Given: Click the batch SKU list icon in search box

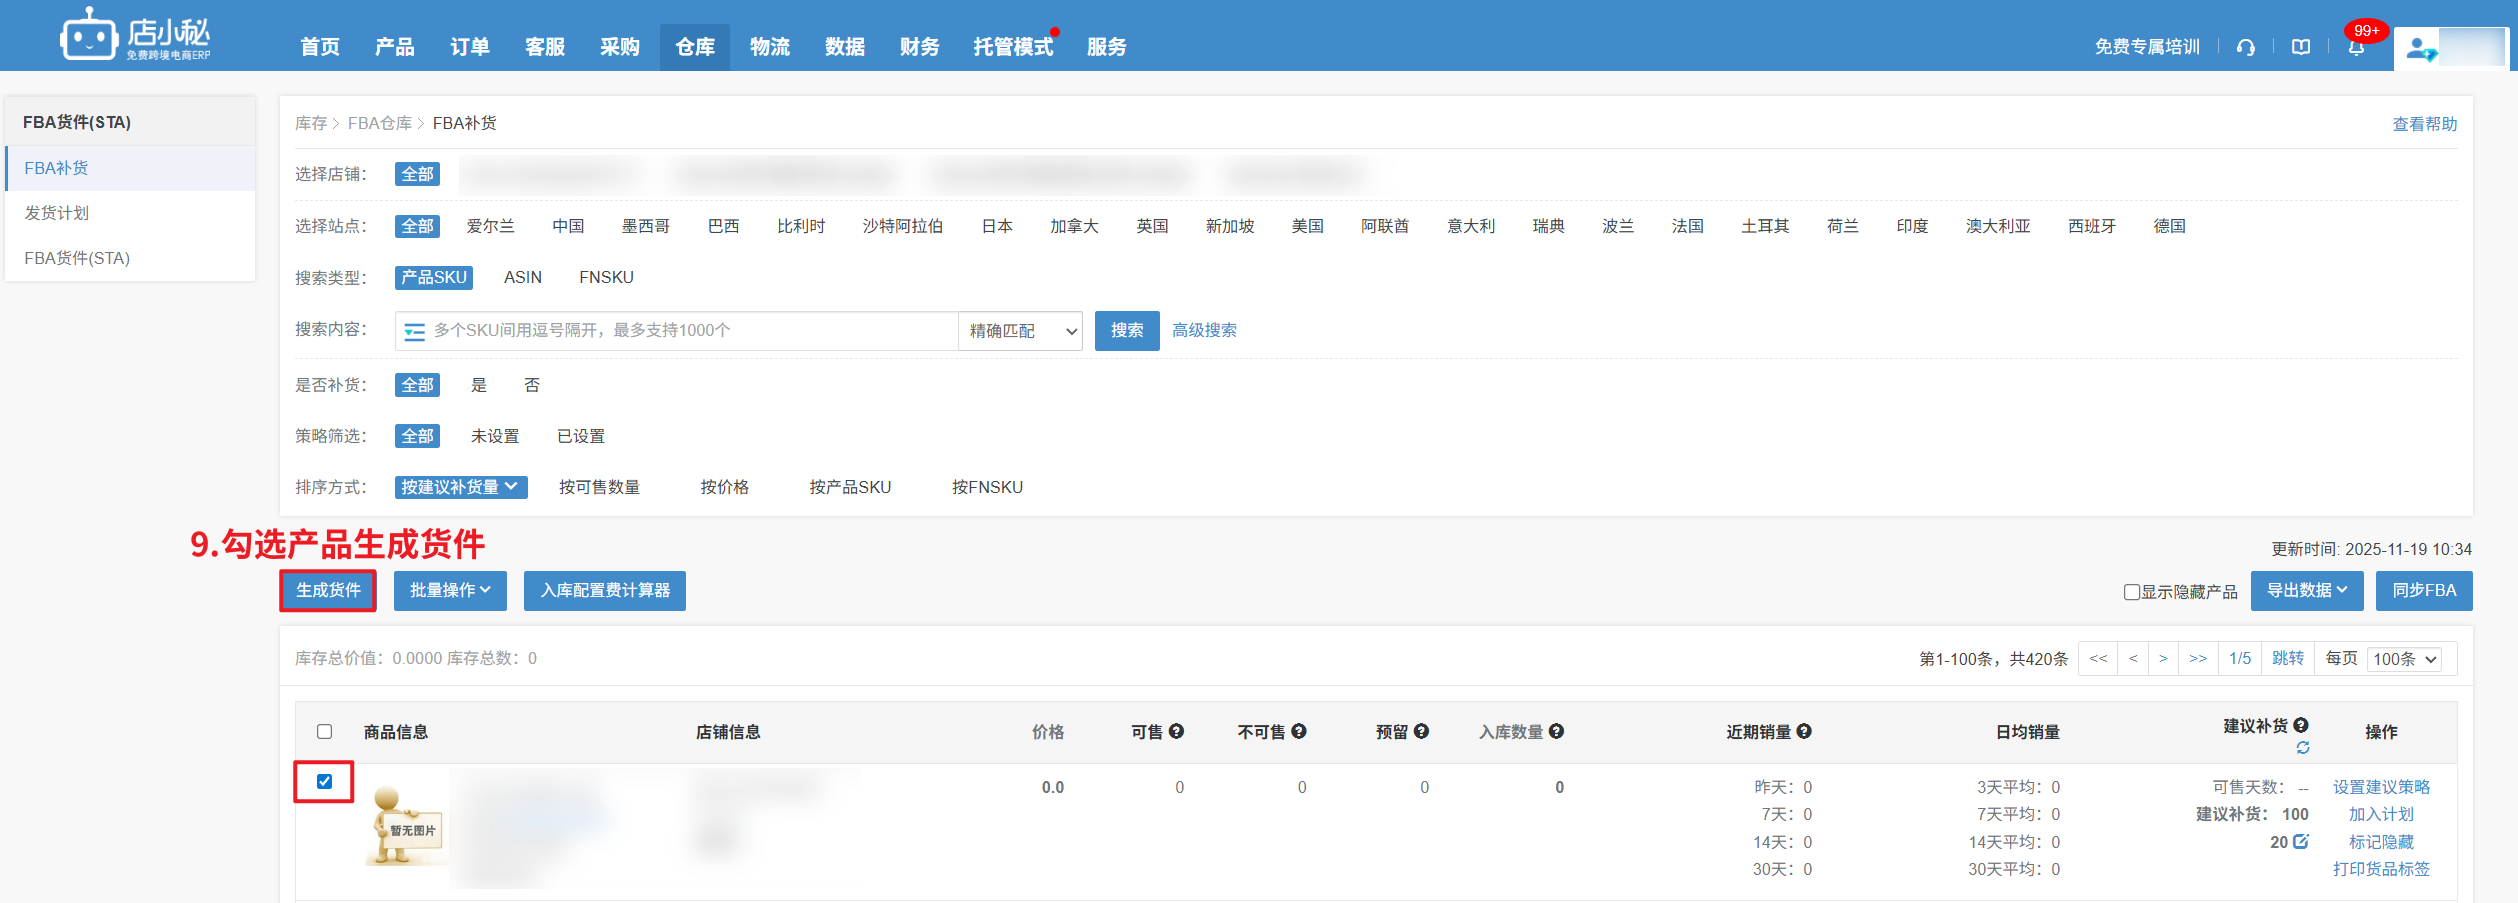Looking at the screenshot, I should pyautogui.click(x=414, y=331).
